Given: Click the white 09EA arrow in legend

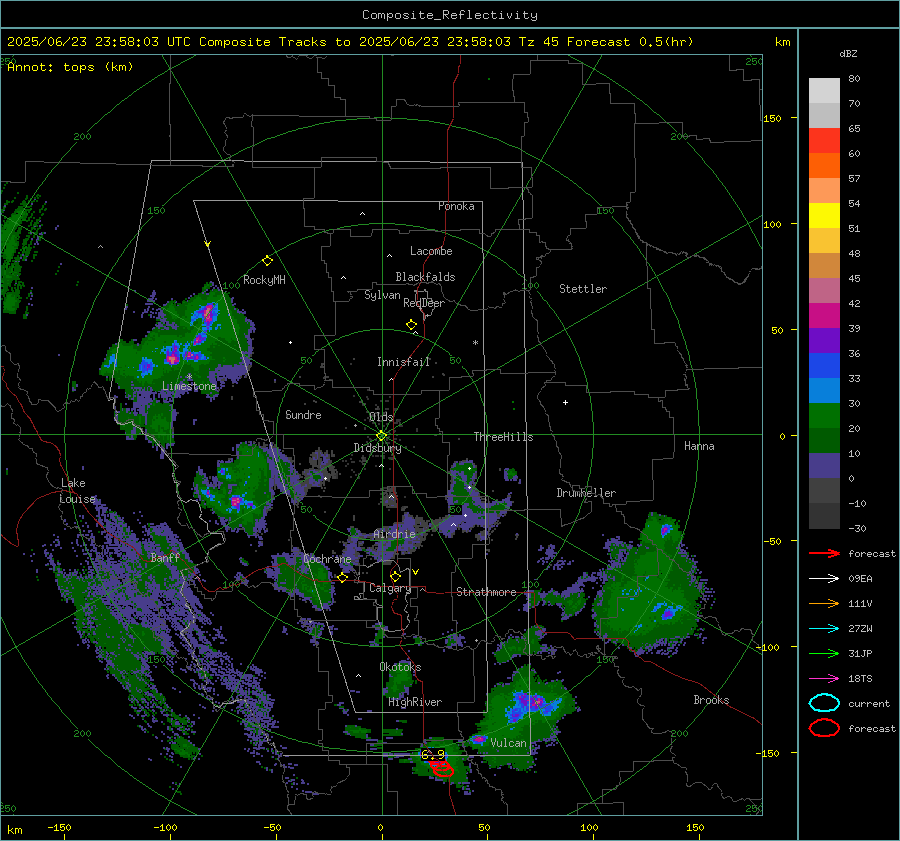Looking at the screenshot, I should [824, 579].
